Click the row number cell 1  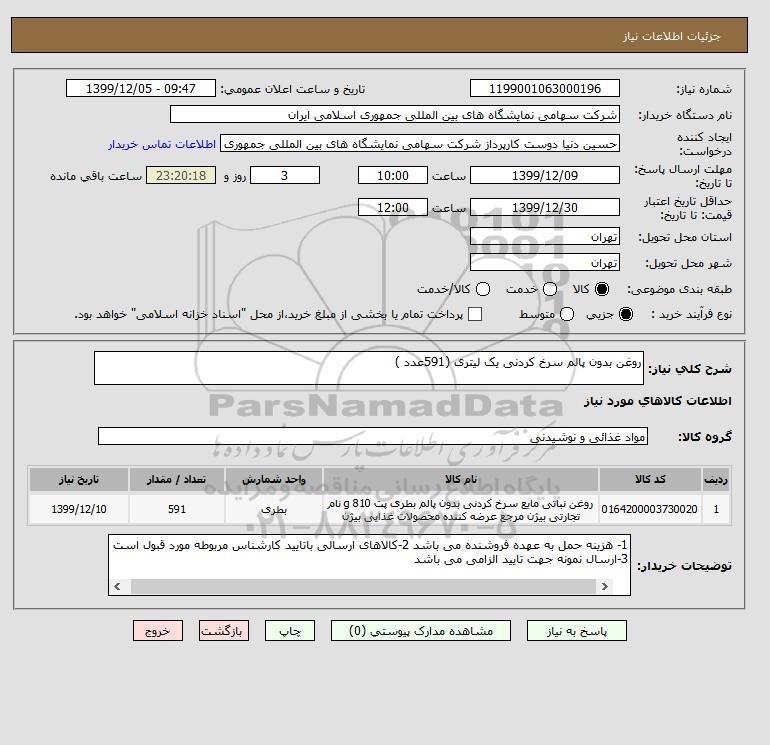click(716, 509)
